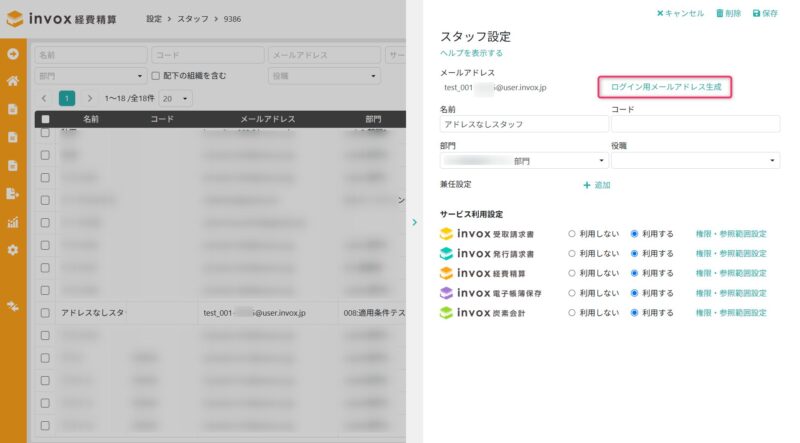Viewport: 800px width, 443px height.
Task: Click the + 追加 link for 兼任設定
Action: (597, 185)
